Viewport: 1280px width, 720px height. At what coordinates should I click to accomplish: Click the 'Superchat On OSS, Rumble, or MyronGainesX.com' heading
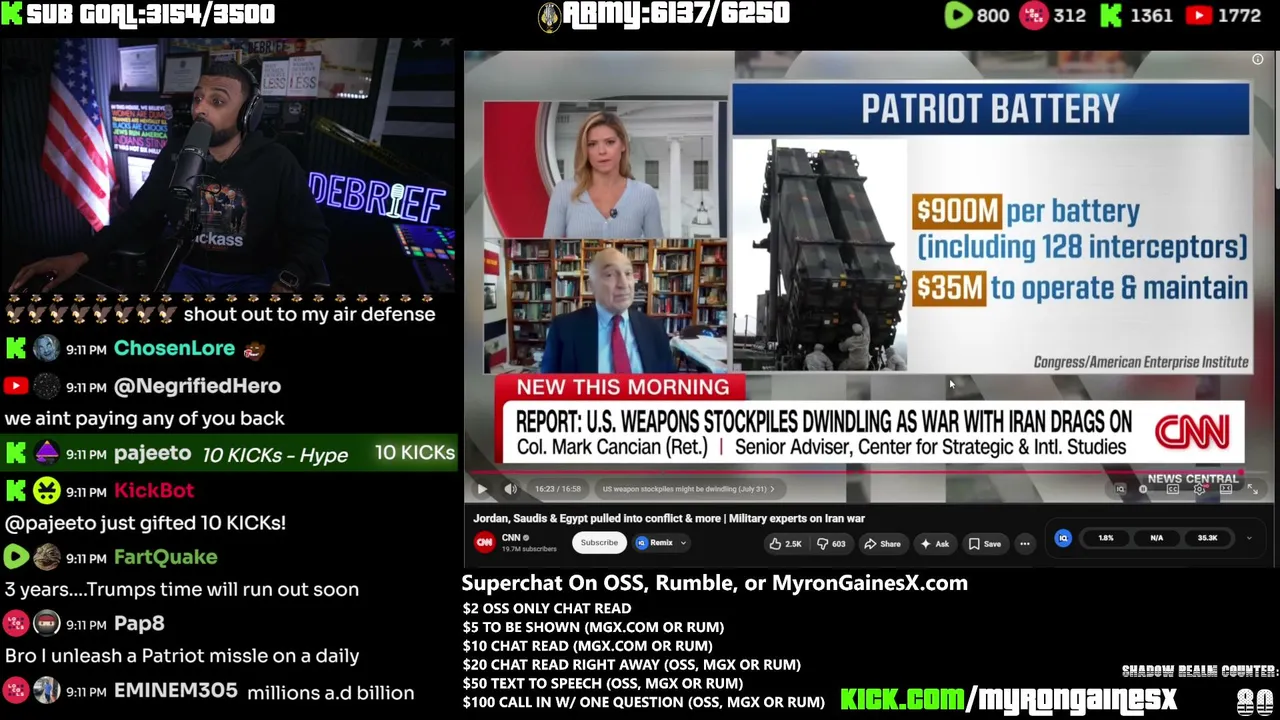pyautogui.click(x=714, y=583)
